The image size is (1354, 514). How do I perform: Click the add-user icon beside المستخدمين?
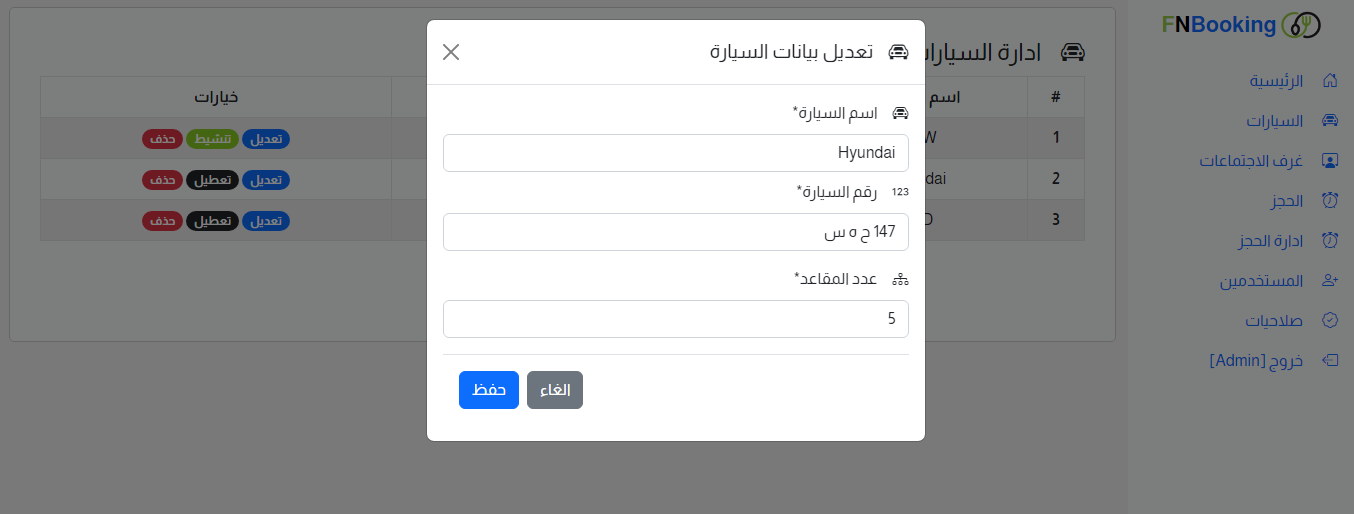coord(1330,281)
